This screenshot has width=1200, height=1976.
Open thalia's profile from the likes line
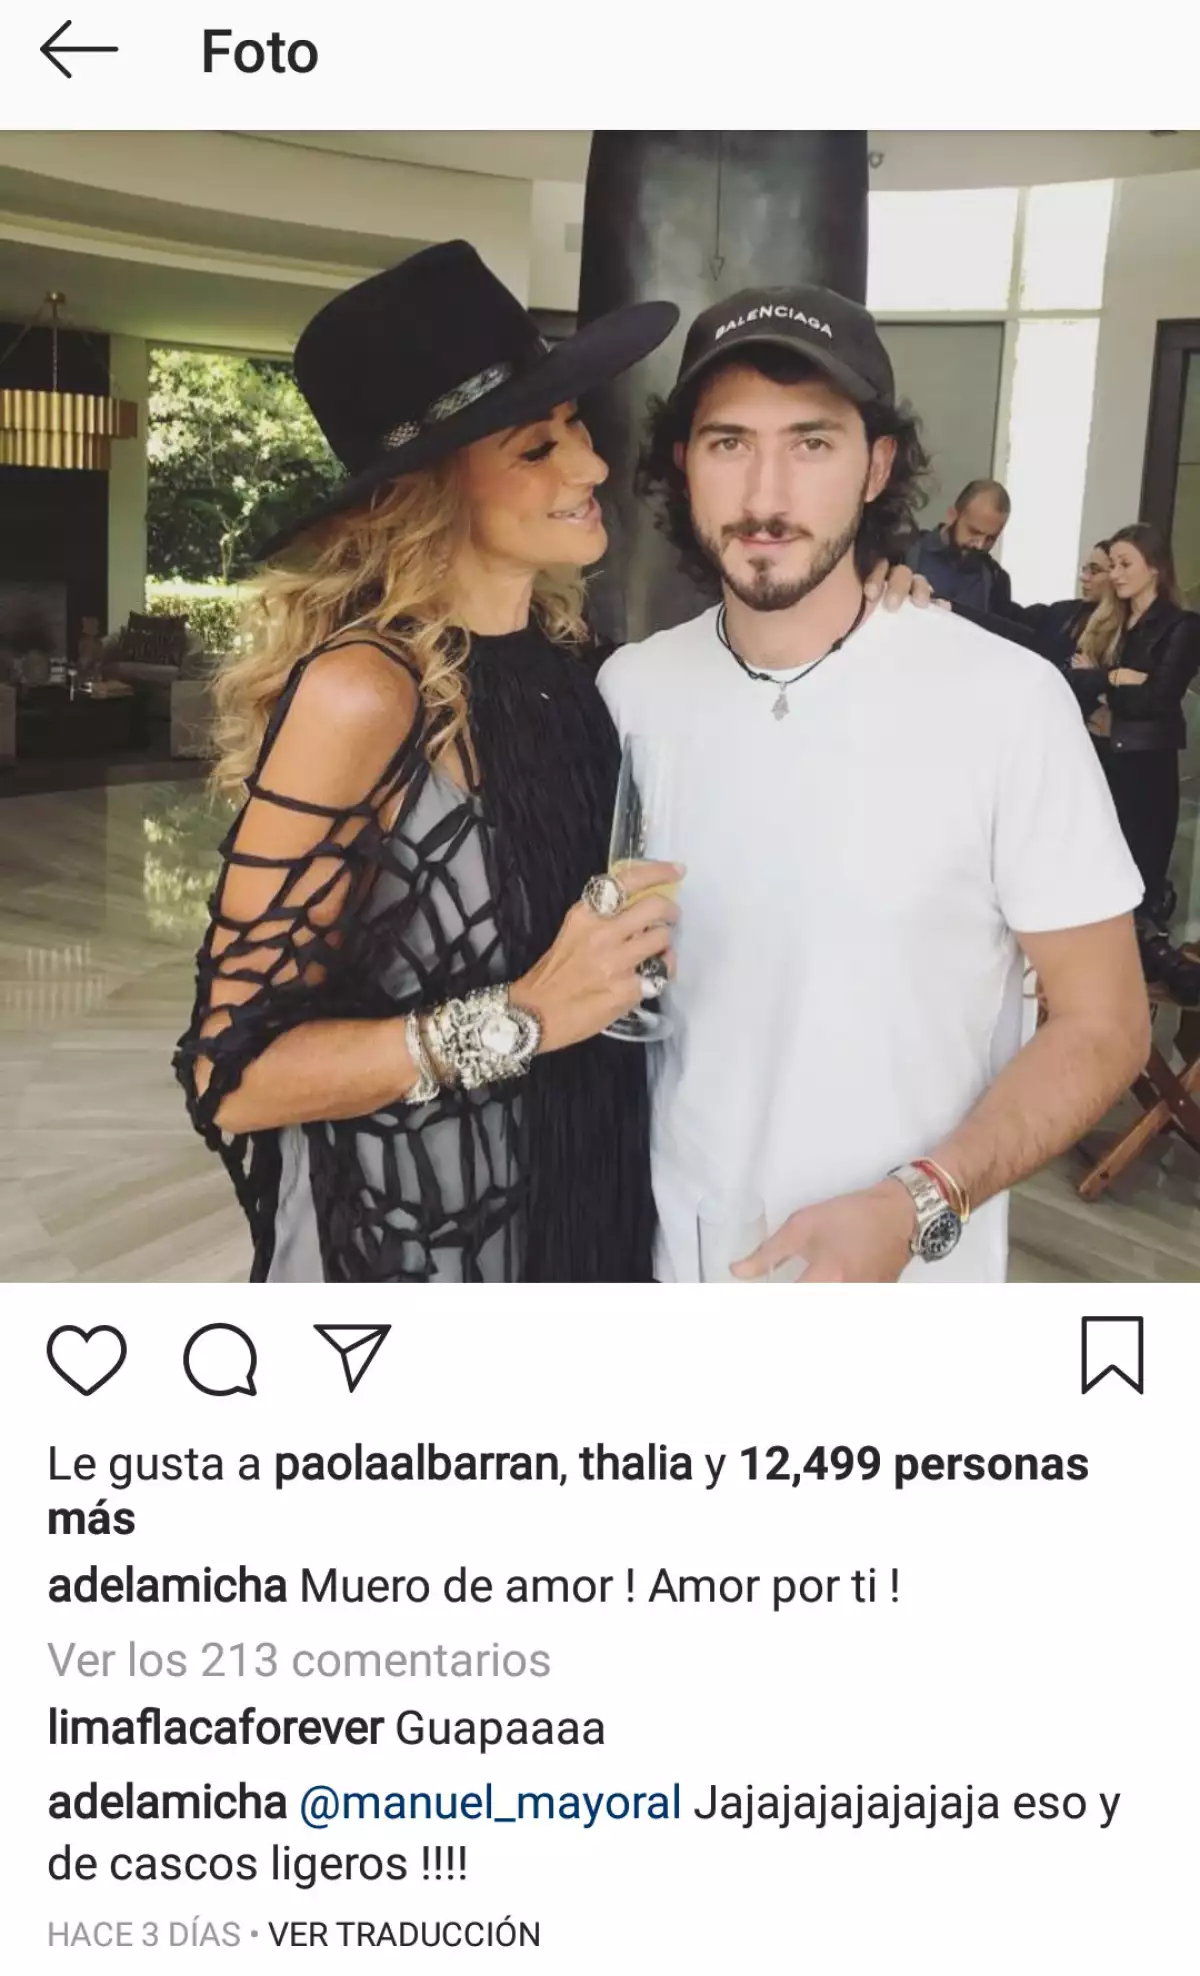click(x=636, y=1464)
